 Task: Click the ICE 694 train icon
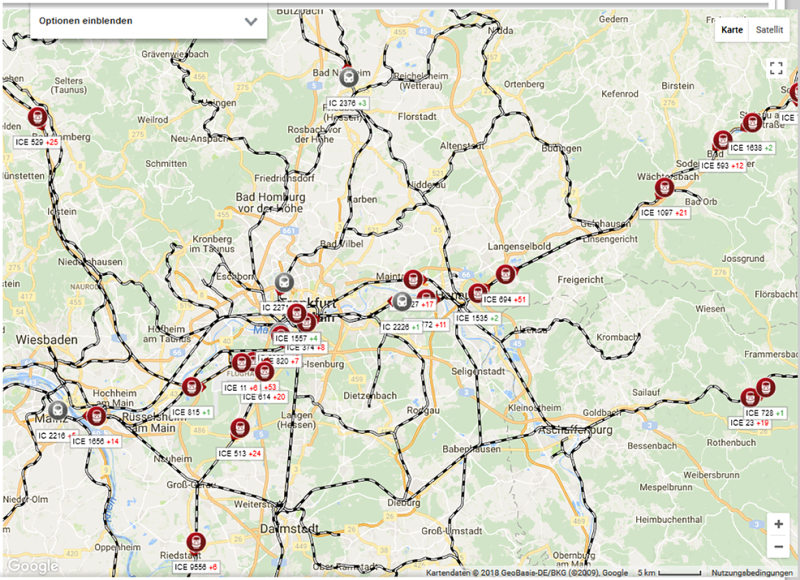506,274
